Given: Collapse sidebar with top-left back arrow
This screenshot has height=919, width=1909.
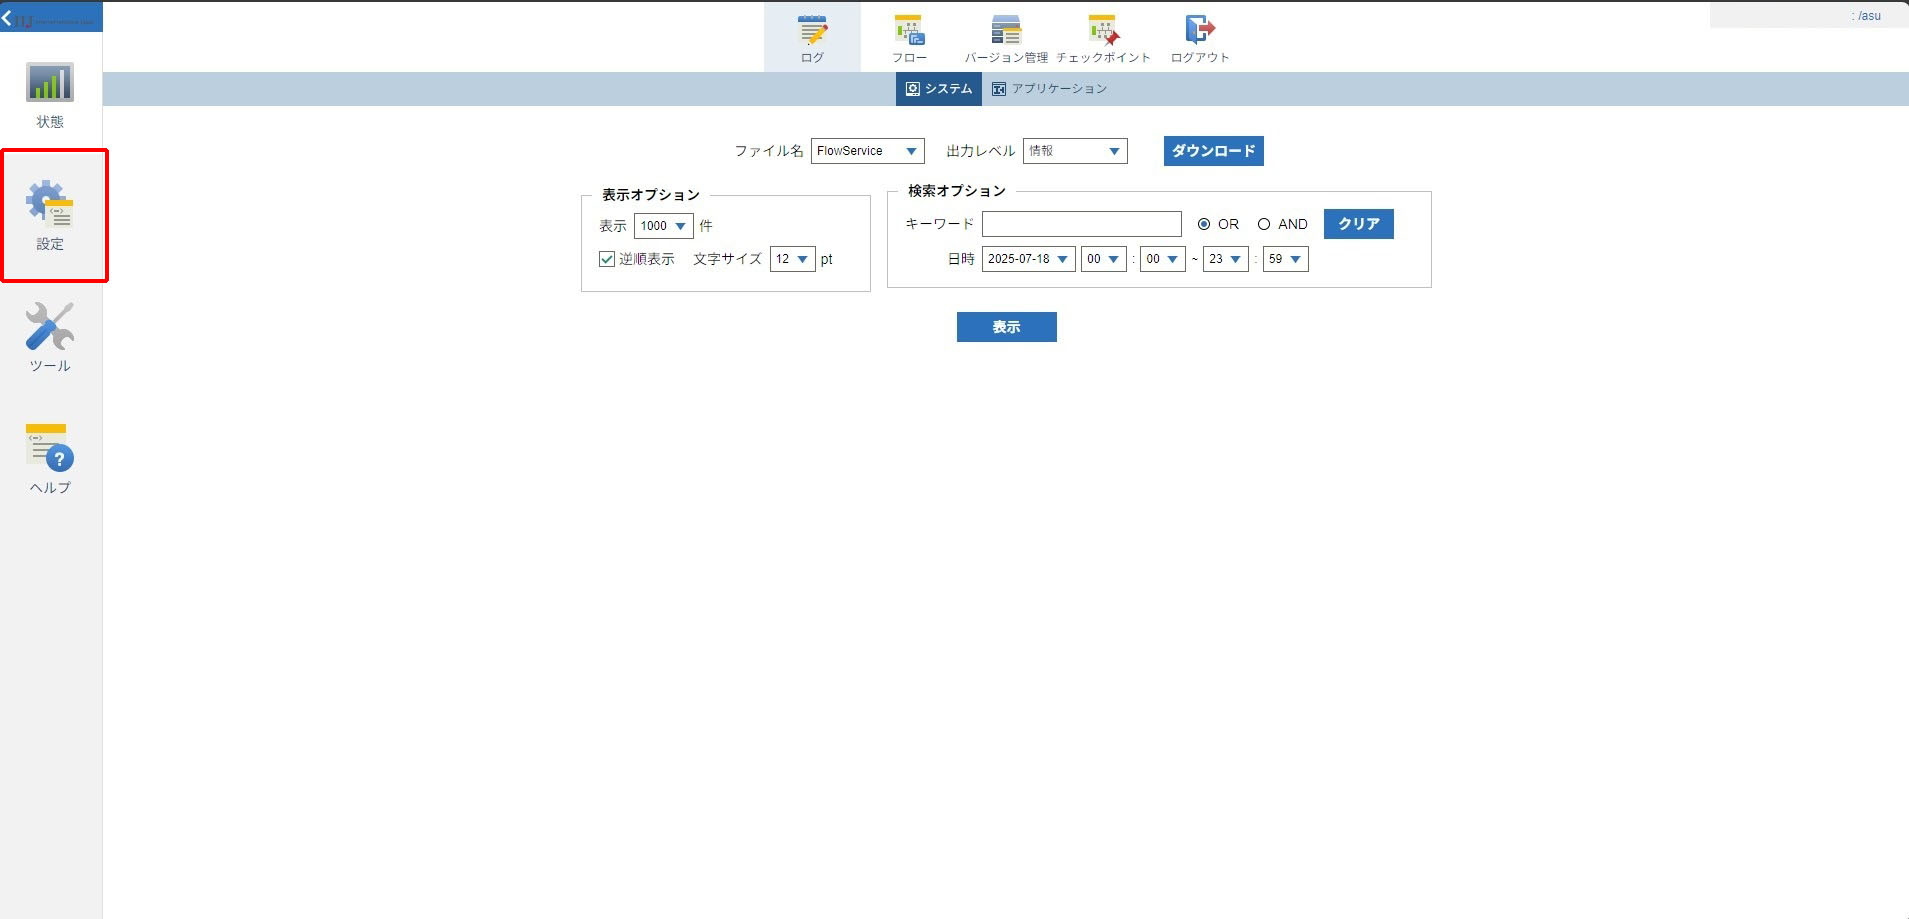Looking at the screenshot, I should pyautogui.click(x=8, y=18).
